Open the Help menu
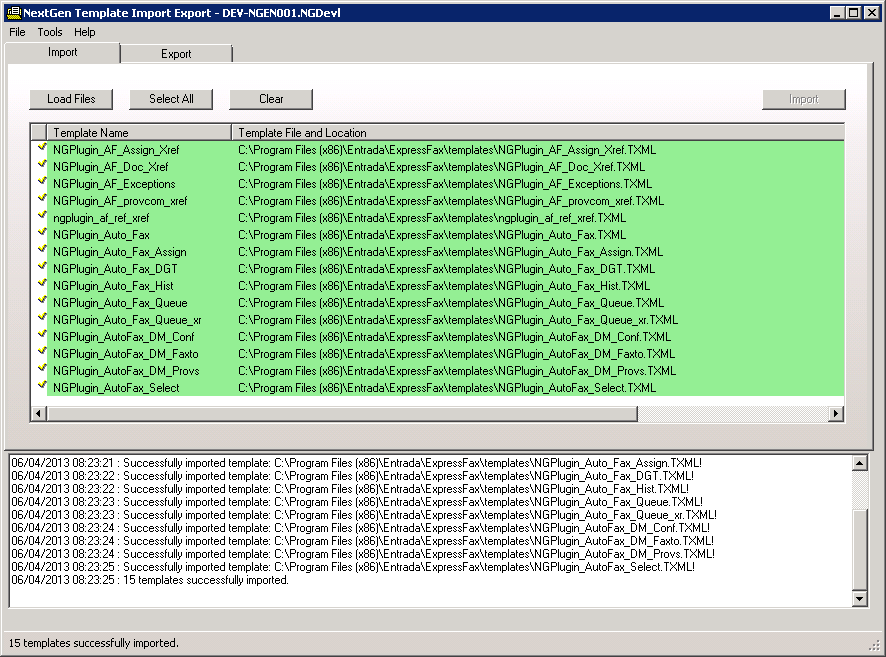Viewport: 886px width, 657px height. click(85, 32)
